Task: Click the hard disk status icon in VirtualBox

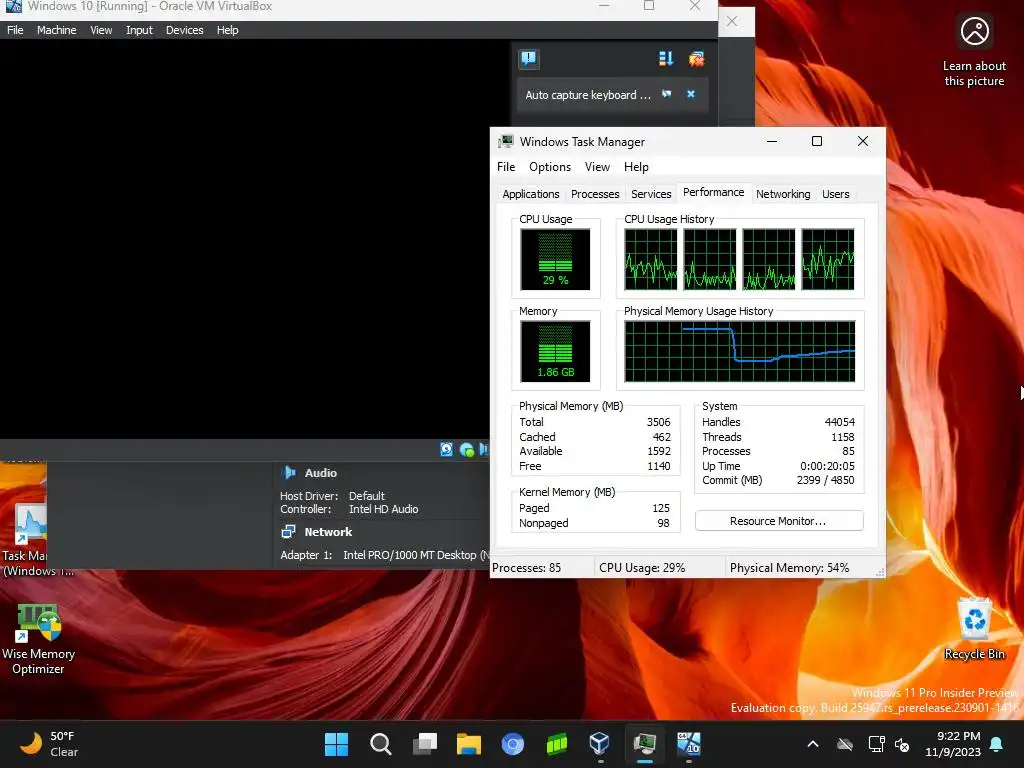Action: point(446,449)
